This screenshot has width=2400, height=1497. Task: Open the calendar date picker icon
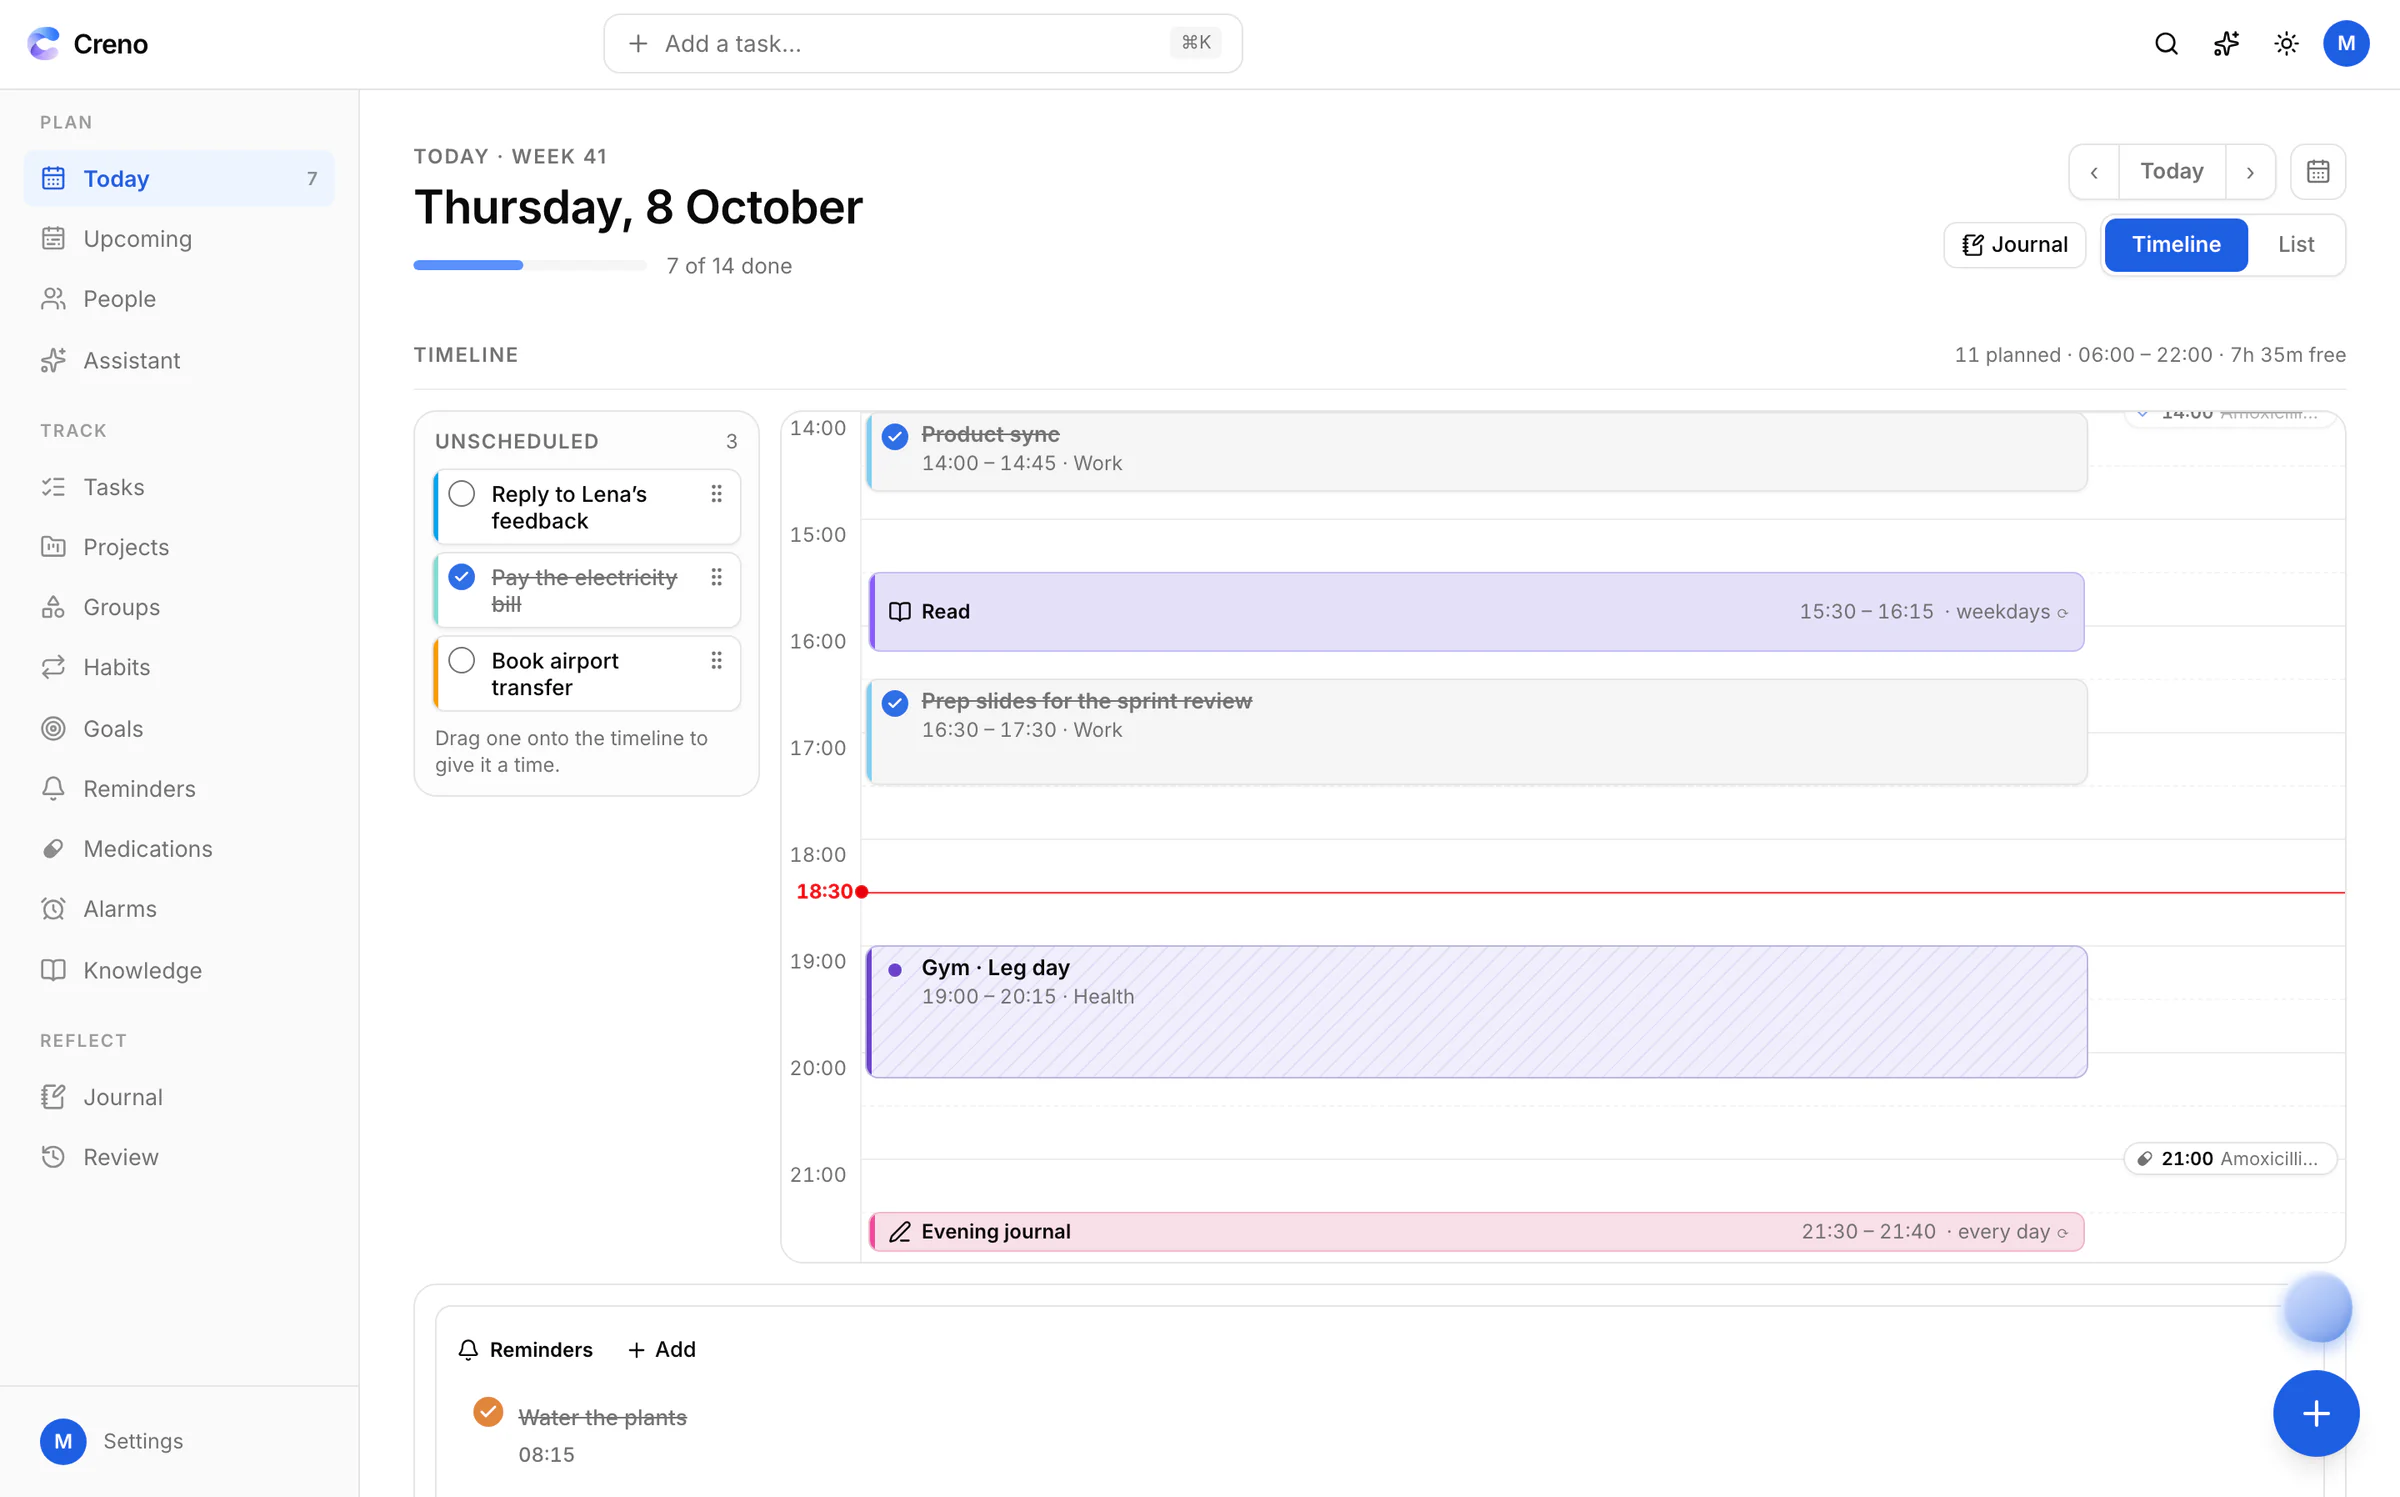(x=2318, y=172)
